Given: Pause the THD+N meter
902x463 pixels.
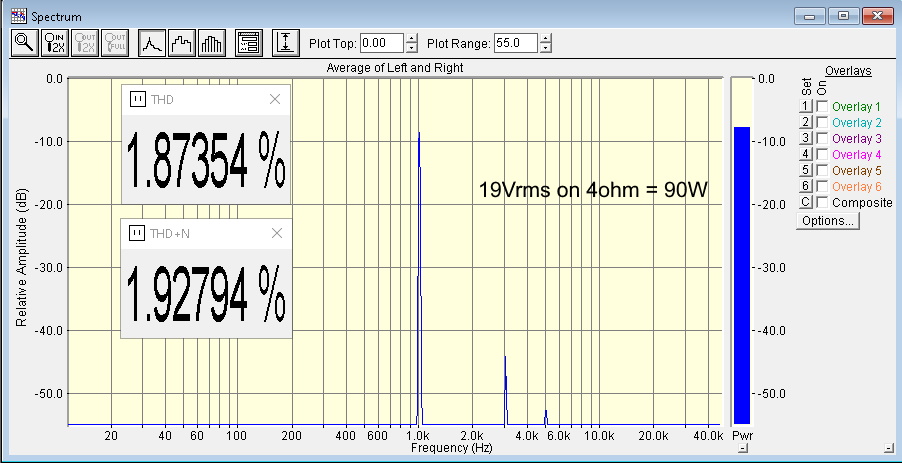Looking at the screenshot, I should (x=139, y=233).
